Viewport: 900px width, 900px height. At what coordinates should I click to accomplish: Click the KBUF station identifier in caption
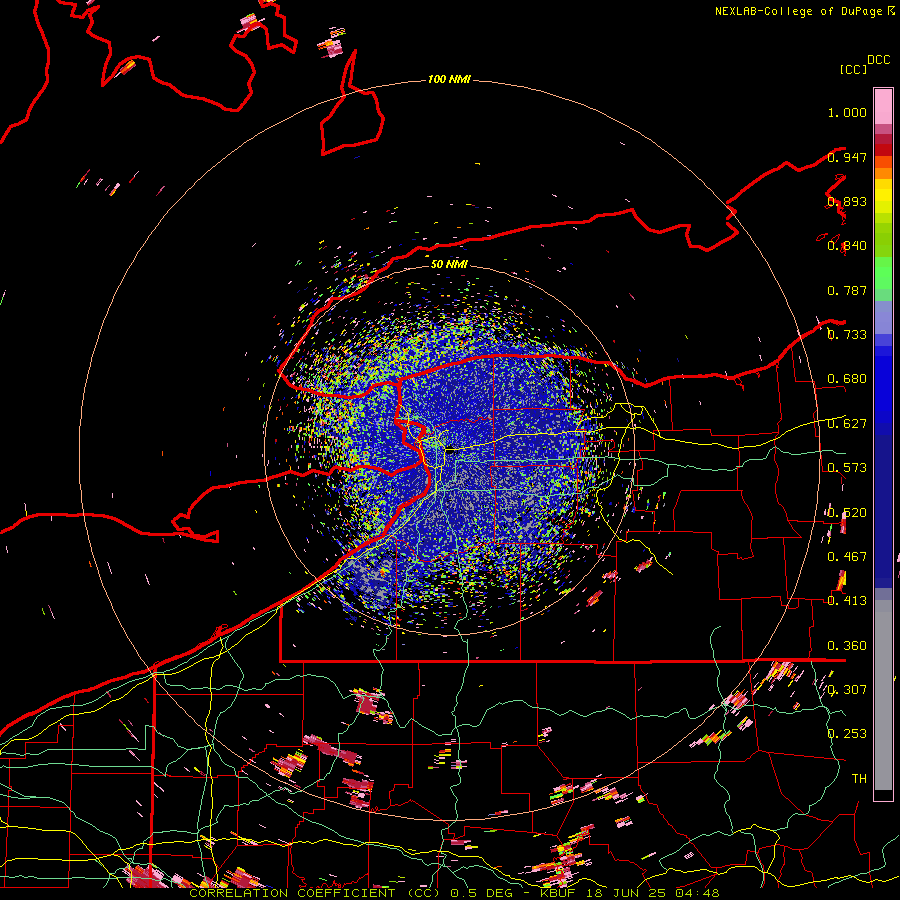[558, 893]
